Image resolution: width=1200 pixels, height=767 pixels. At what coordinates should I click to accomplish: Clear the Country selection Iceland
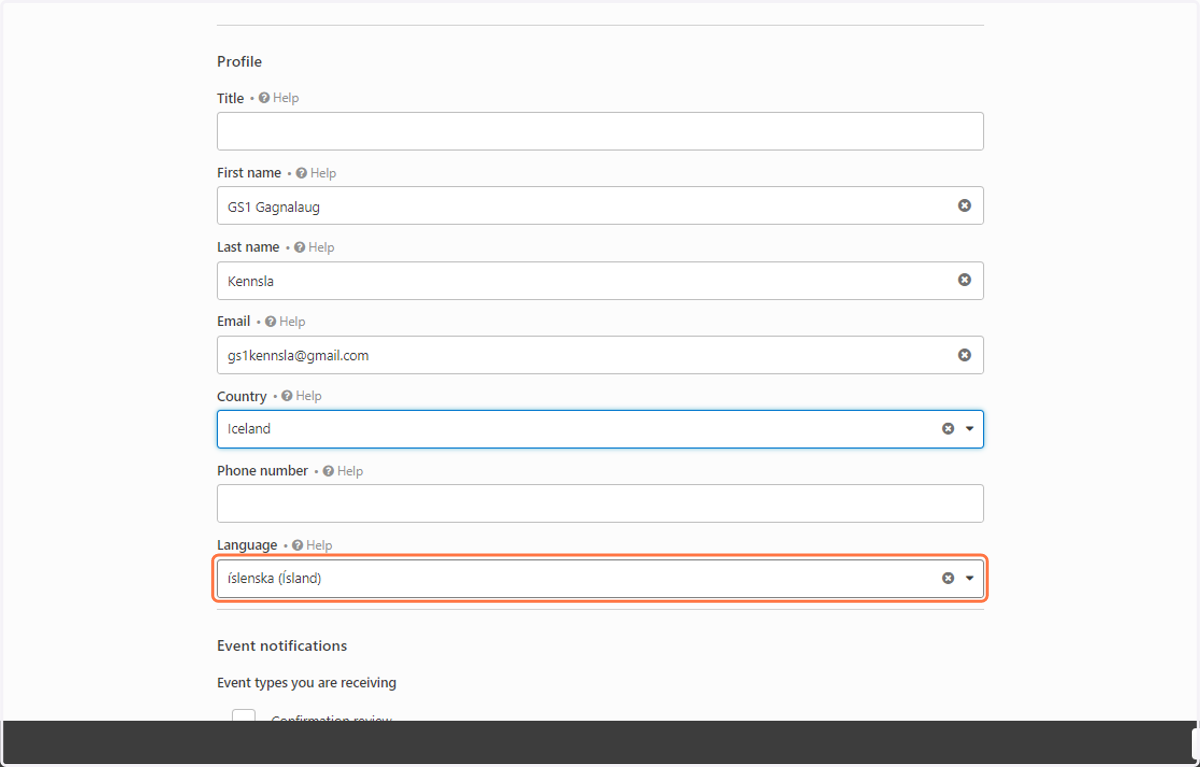click(x=948, y=429)
